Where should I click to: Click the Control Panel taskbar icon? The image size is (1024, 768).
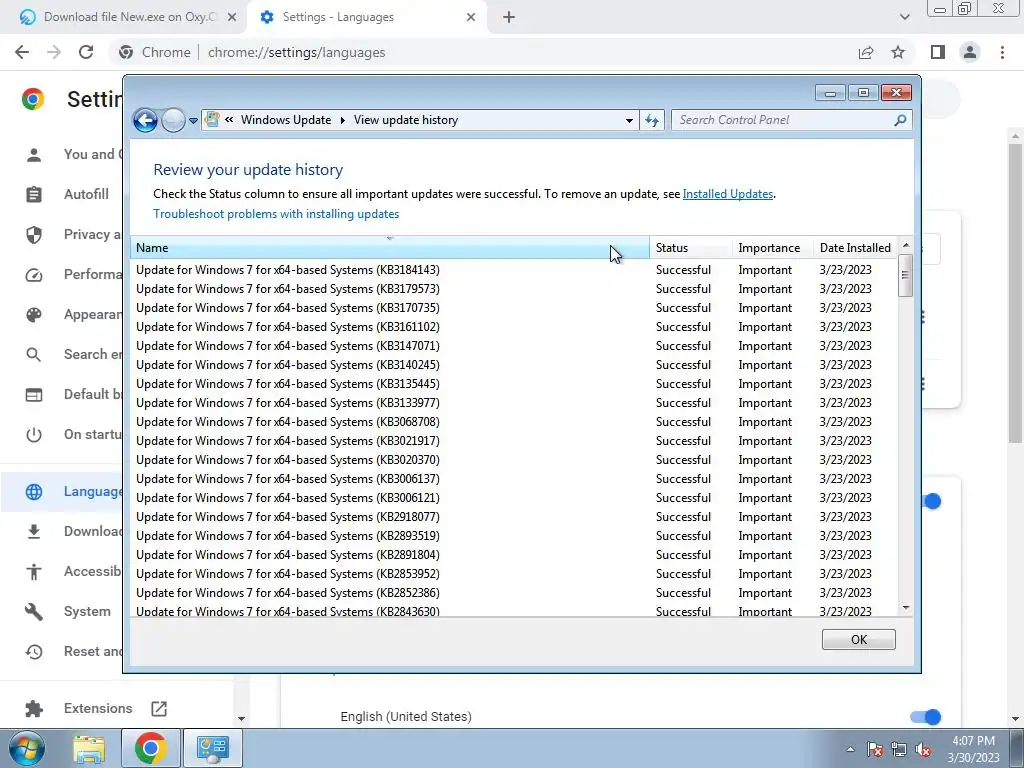coord(212,748)
